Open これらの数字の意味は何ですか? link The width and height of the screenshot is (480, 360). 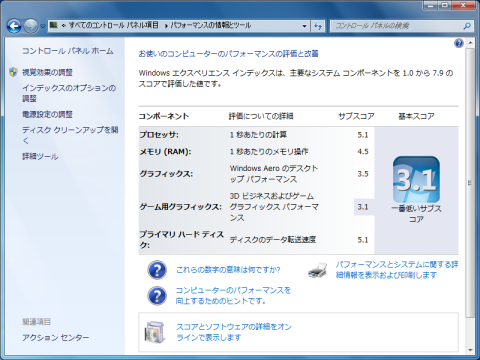click(x=228, y=270)
